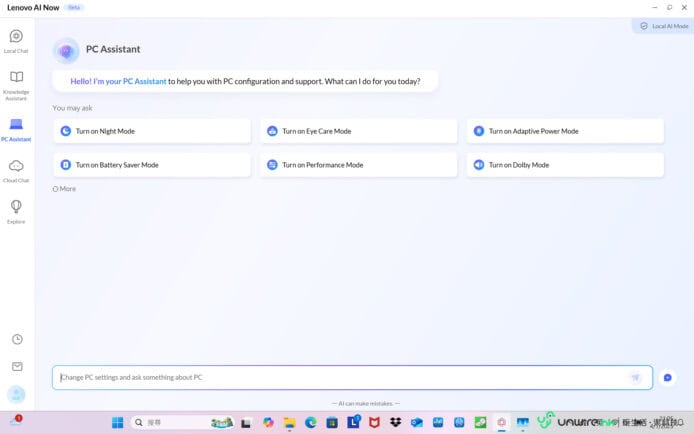This screenshot has height=434, width=694.
Task: Open McAfee from the taskbar
Action: click(x=374, y=422)
